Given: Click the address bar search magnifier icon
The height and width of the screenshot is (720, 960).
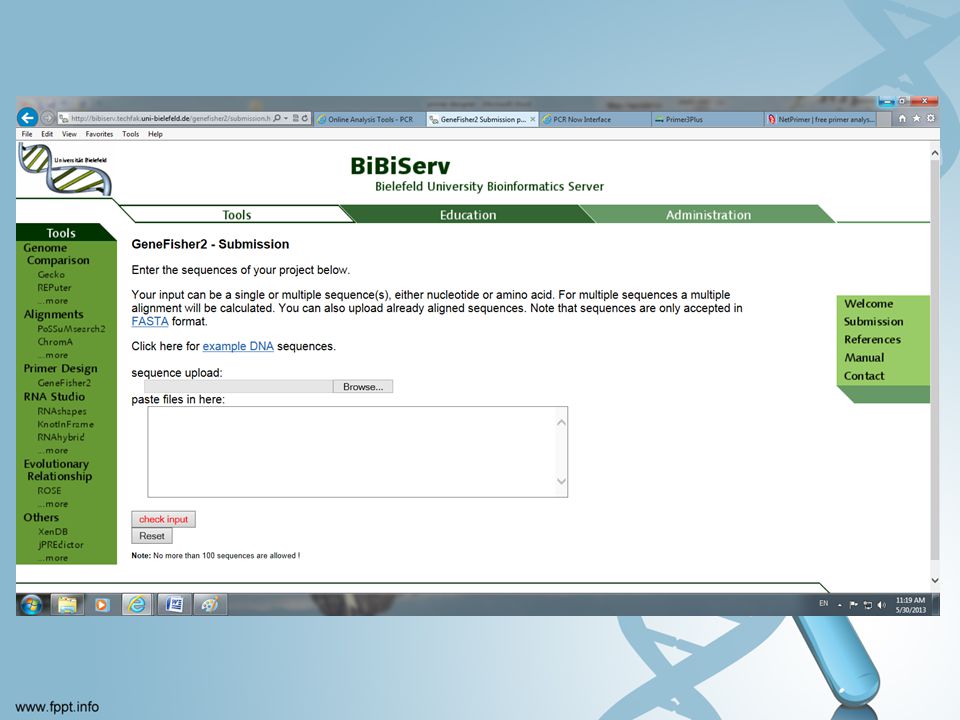Looking at the screenshot, I should [x=277, y=118].
